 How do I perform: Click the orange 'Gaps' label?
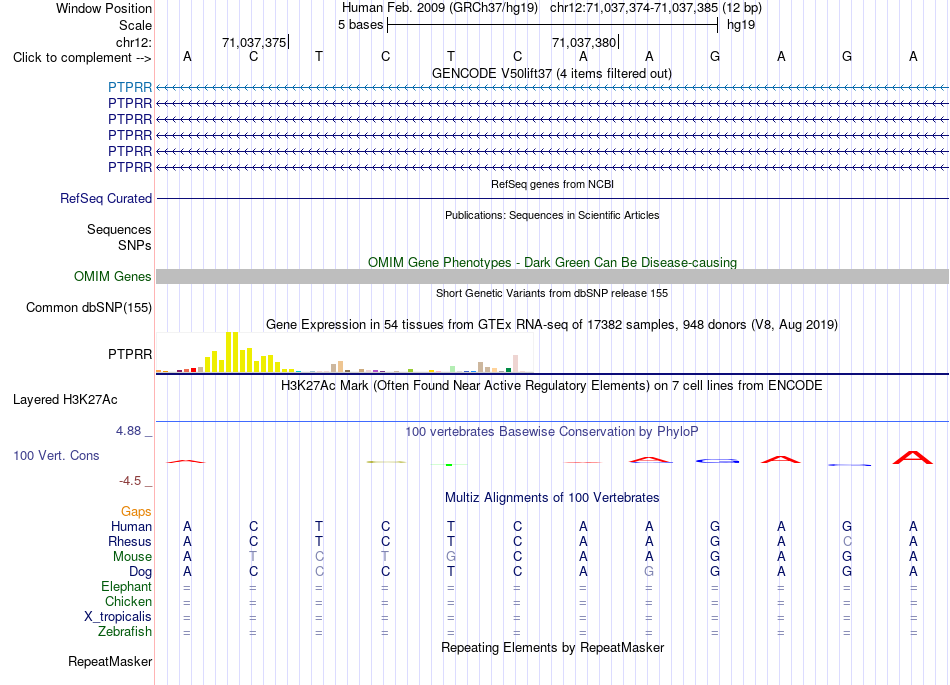point(136,512)
